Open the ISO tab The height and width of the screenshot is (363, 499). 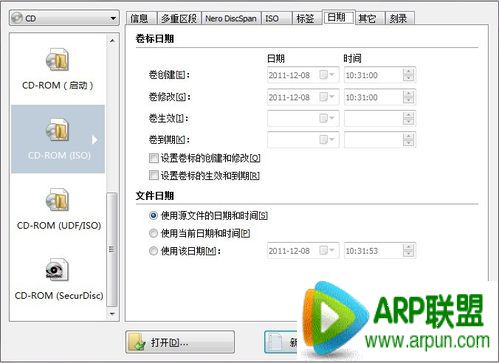tap(276, 19)
